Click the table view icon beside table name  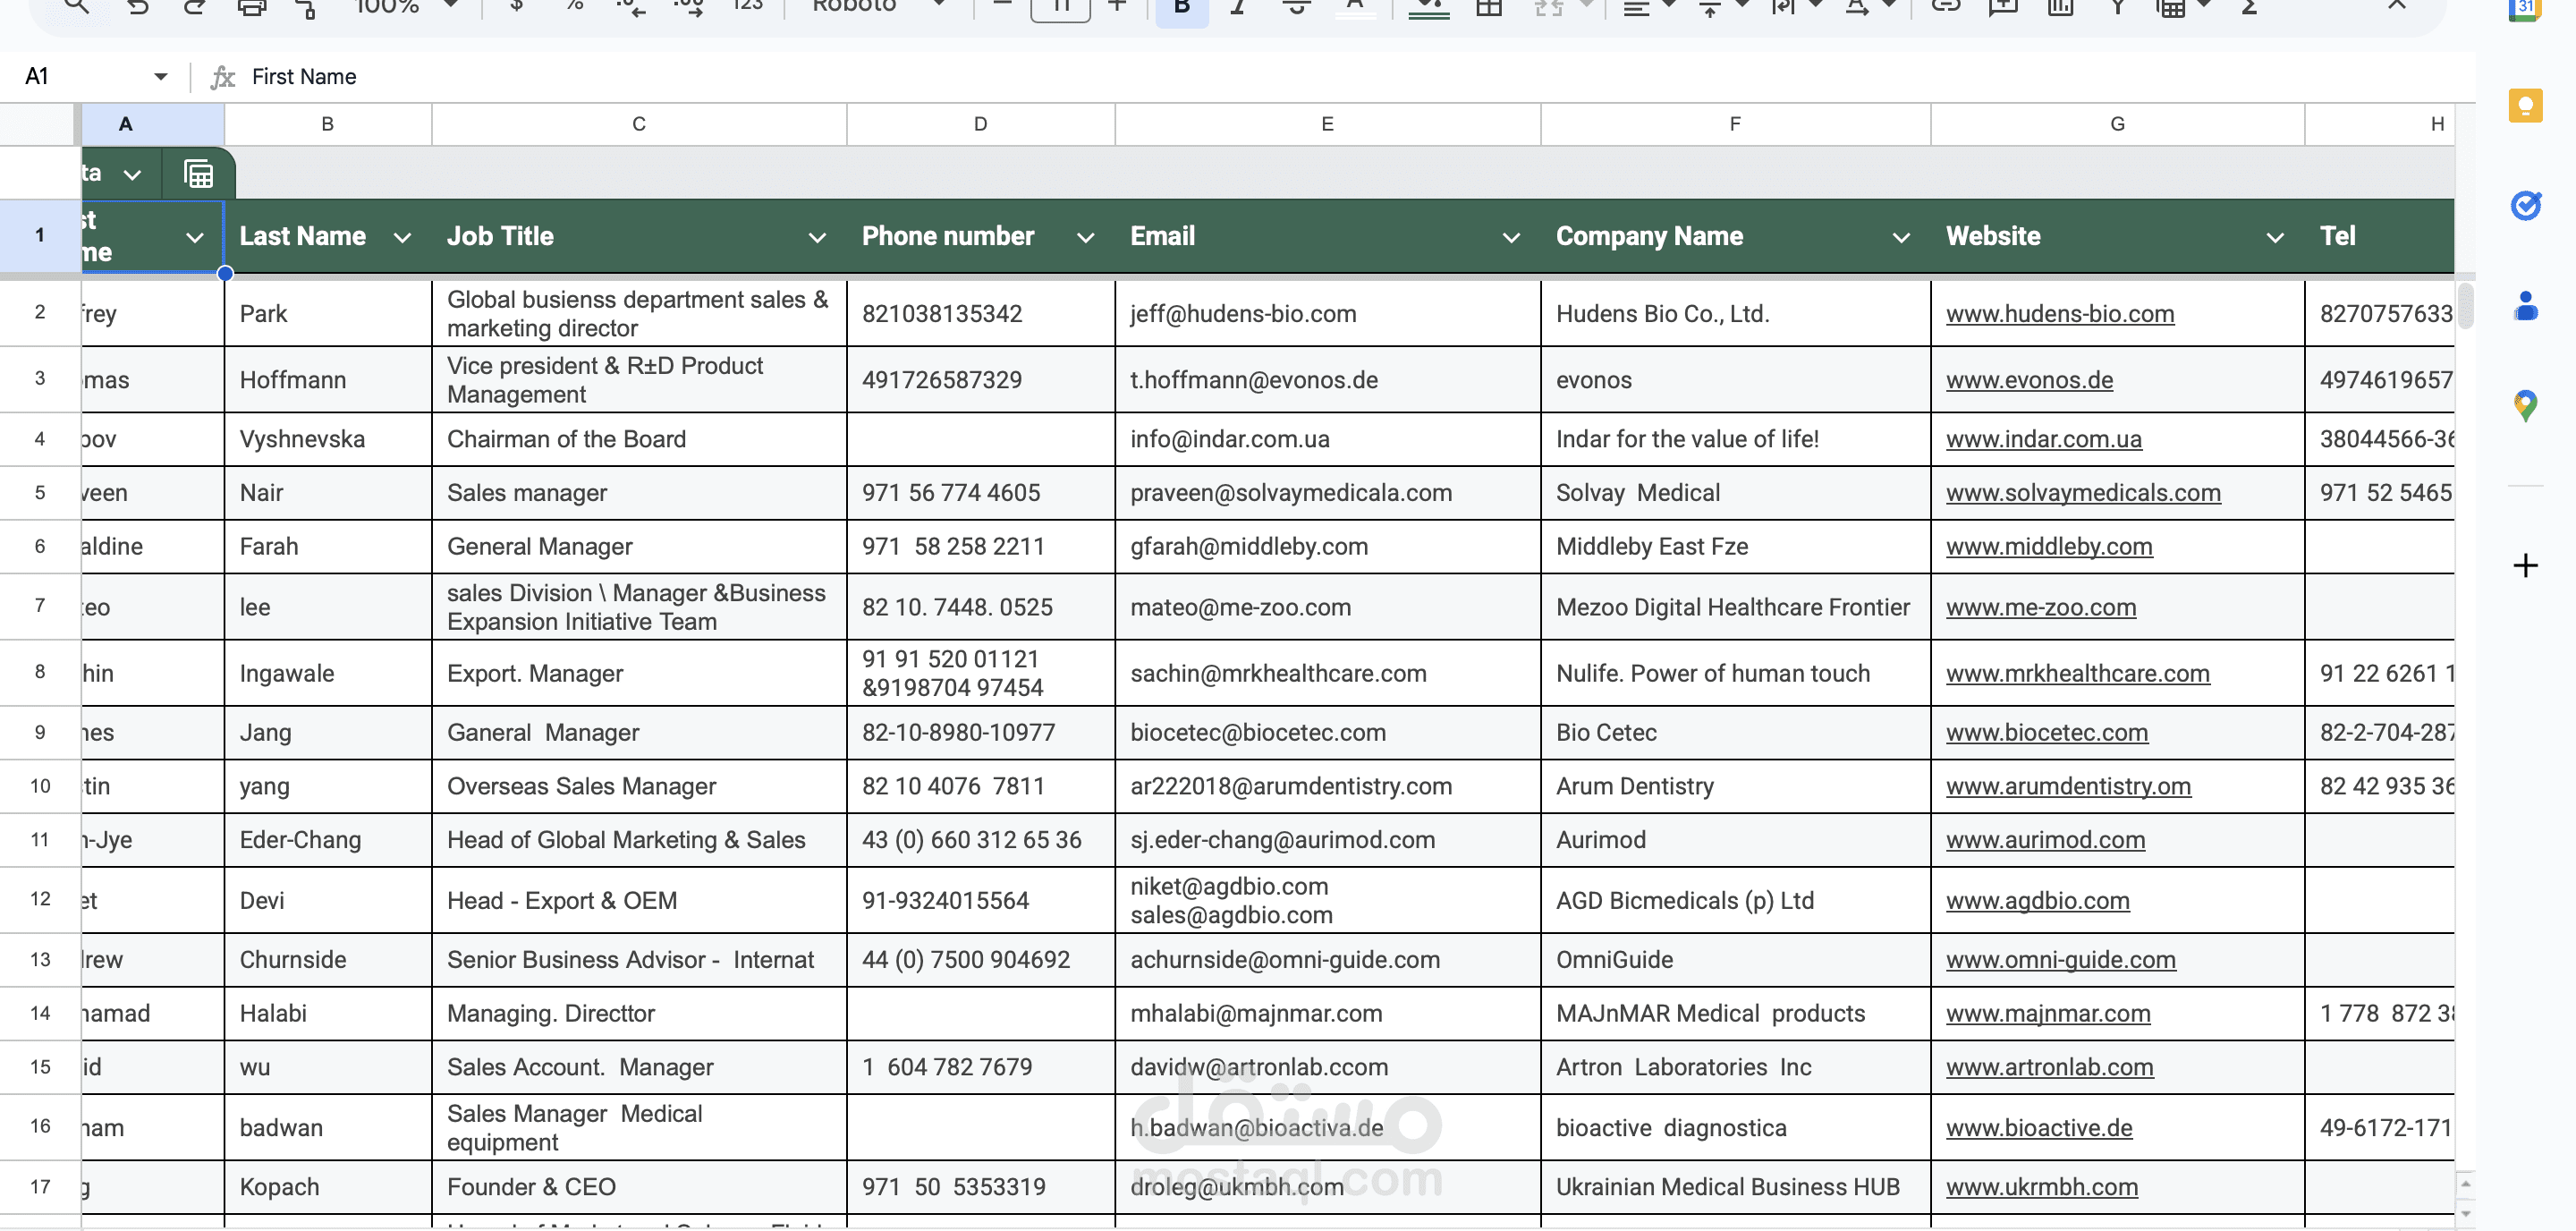pyautogui.click(x=199, y=174)
